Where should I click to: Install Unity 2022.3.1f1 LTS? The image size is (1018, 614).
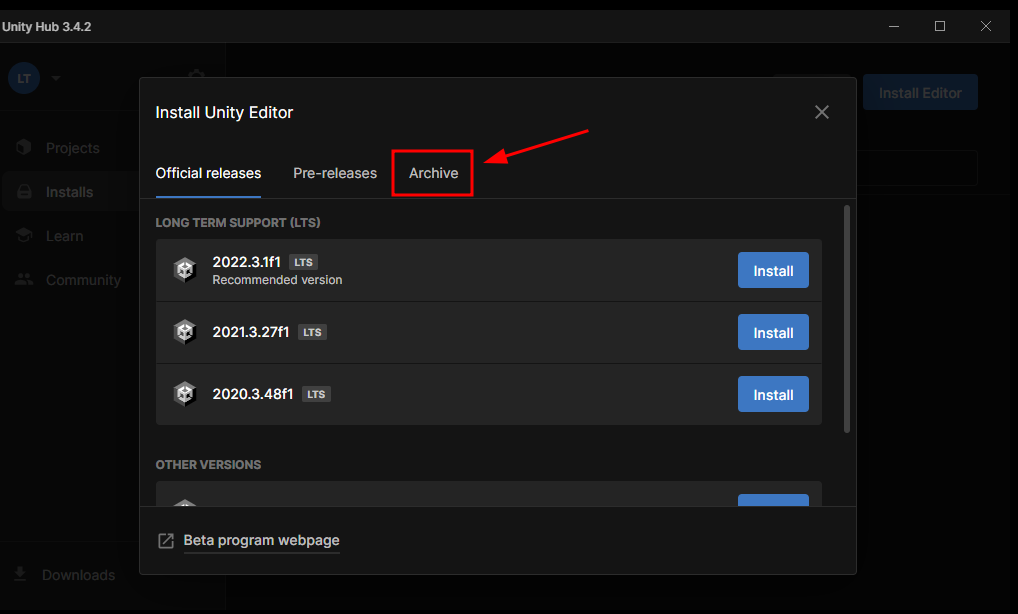[773, 271]
